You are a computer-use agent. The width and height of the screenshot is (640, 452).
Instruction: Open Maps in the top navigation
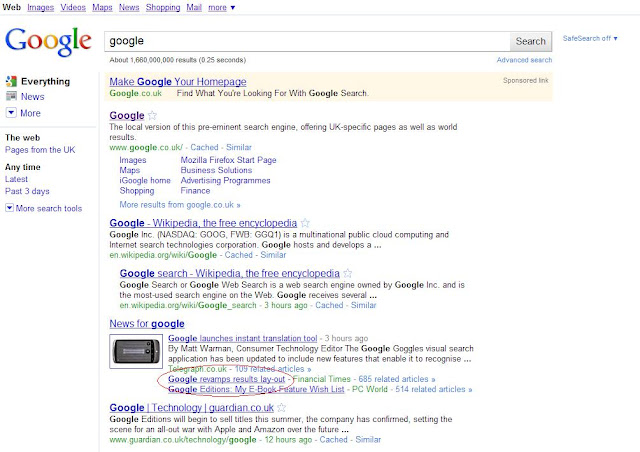[102, 7]
